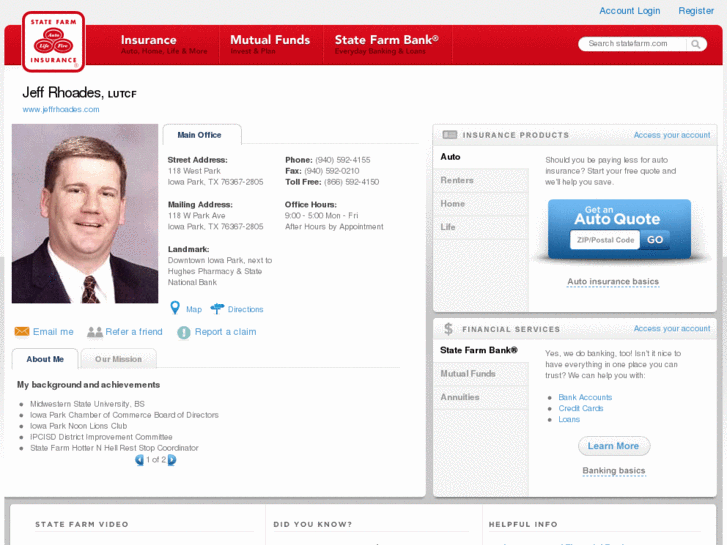This screenshot has height=545, width=727.
Task: Click Access your account in Financial Services
Action: pos(672,328)
